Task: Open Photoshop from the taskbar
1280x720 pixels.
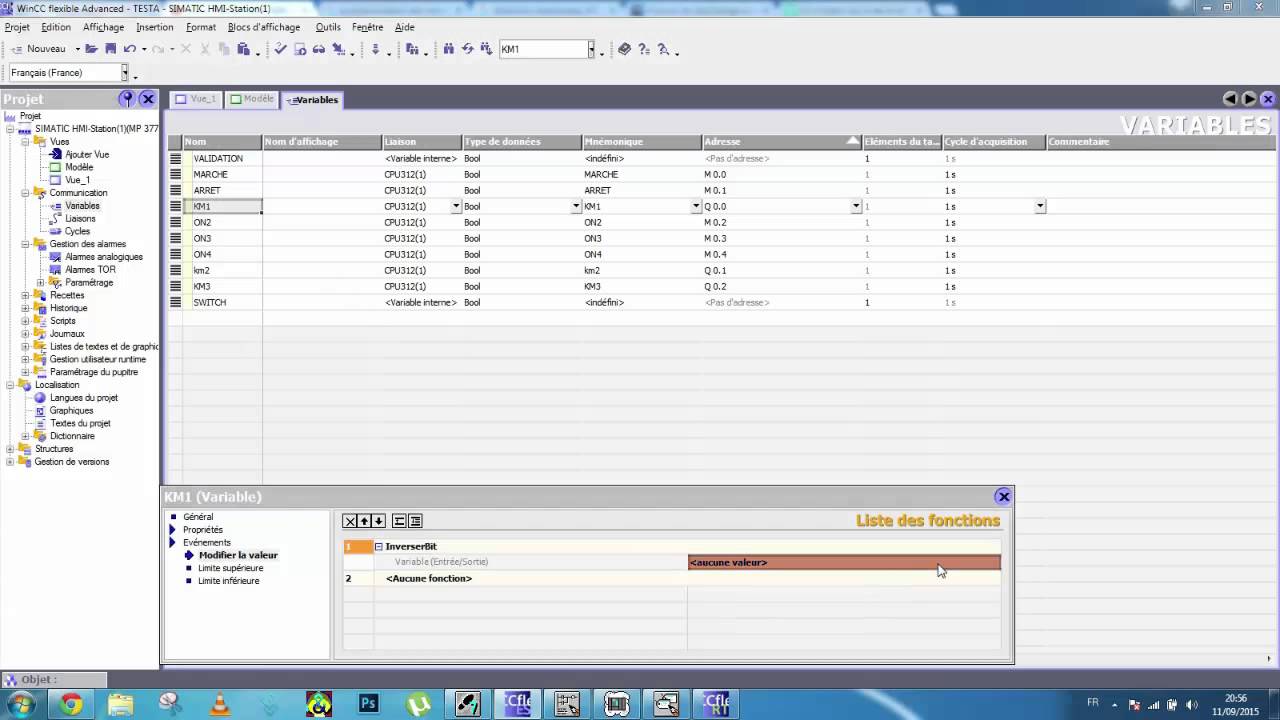Action: point(369,704)
